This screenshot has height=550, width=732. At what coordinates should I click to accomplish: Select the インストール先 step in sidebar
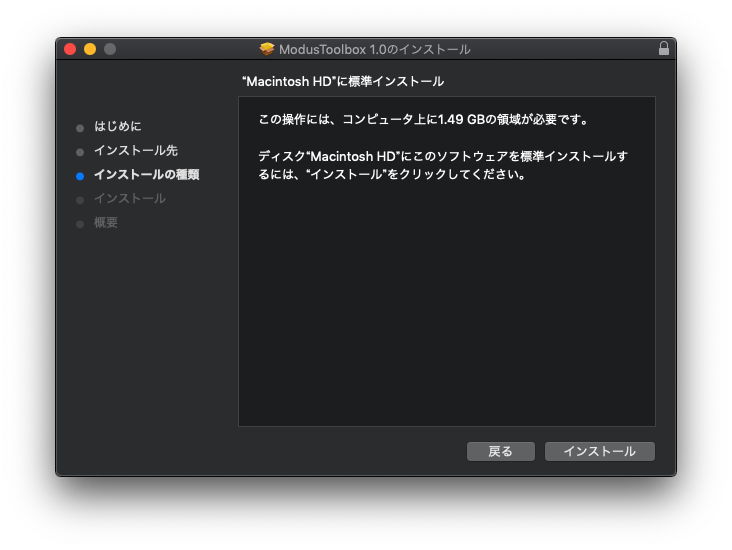[x=136, y=150]
